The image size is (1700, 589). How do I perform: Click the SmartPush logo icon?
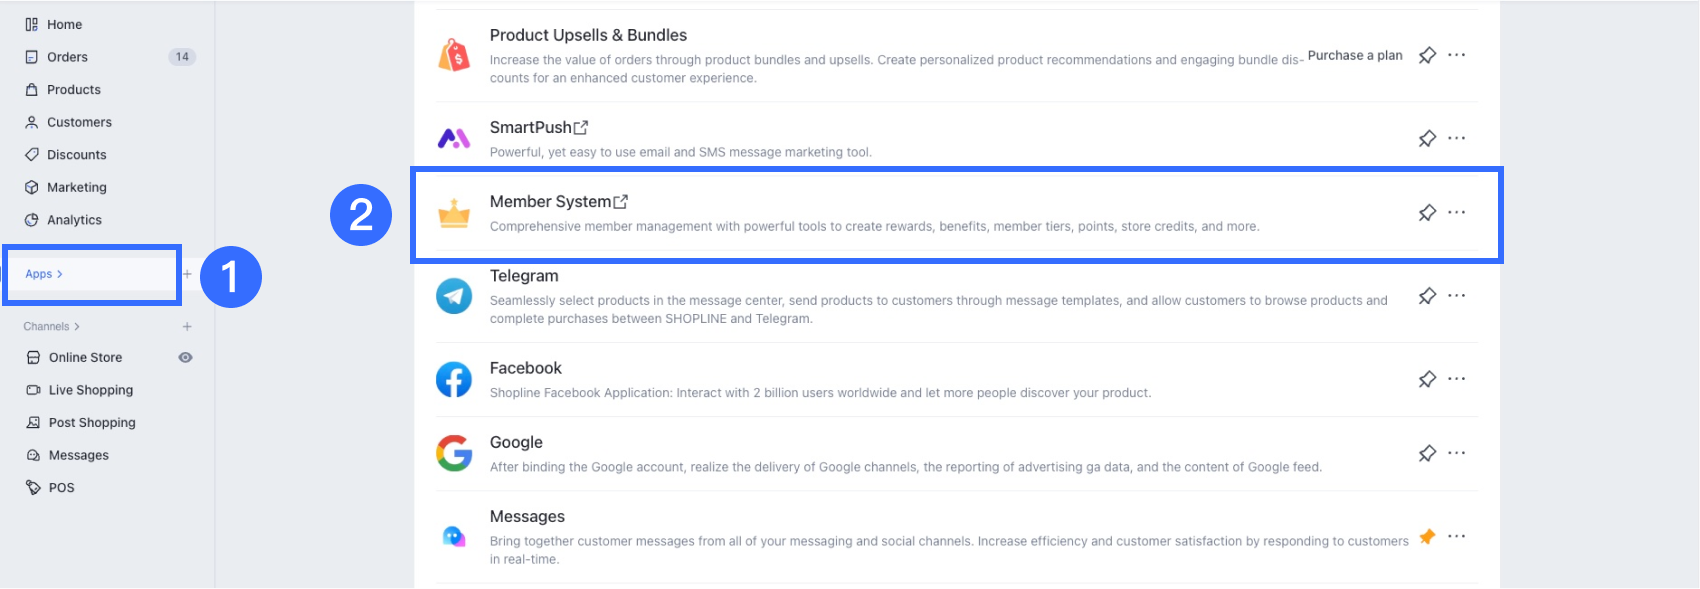tap(454, 138)
